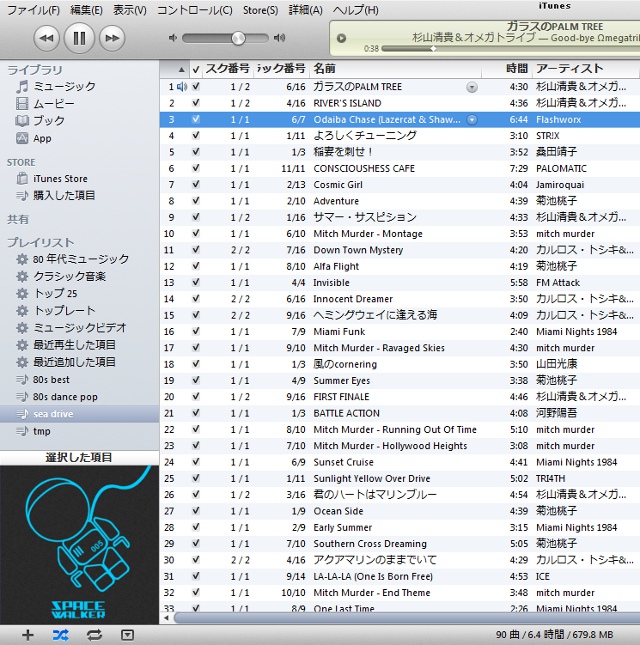Open the ファイル(F) menu
The width and height of the screenshot is (640, 645).
(33, 10)
